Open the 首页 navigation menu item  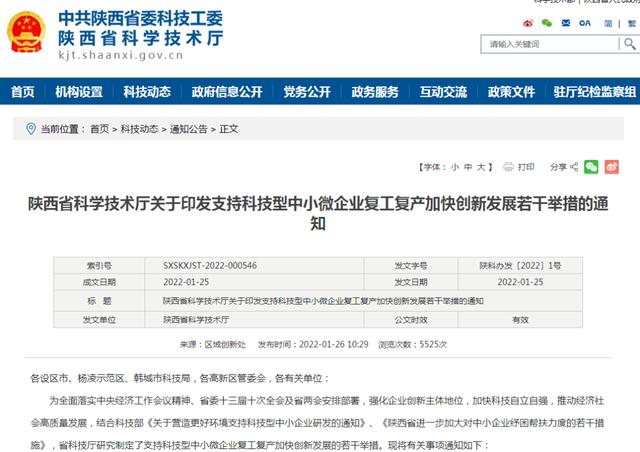click(x=23, y=91)
